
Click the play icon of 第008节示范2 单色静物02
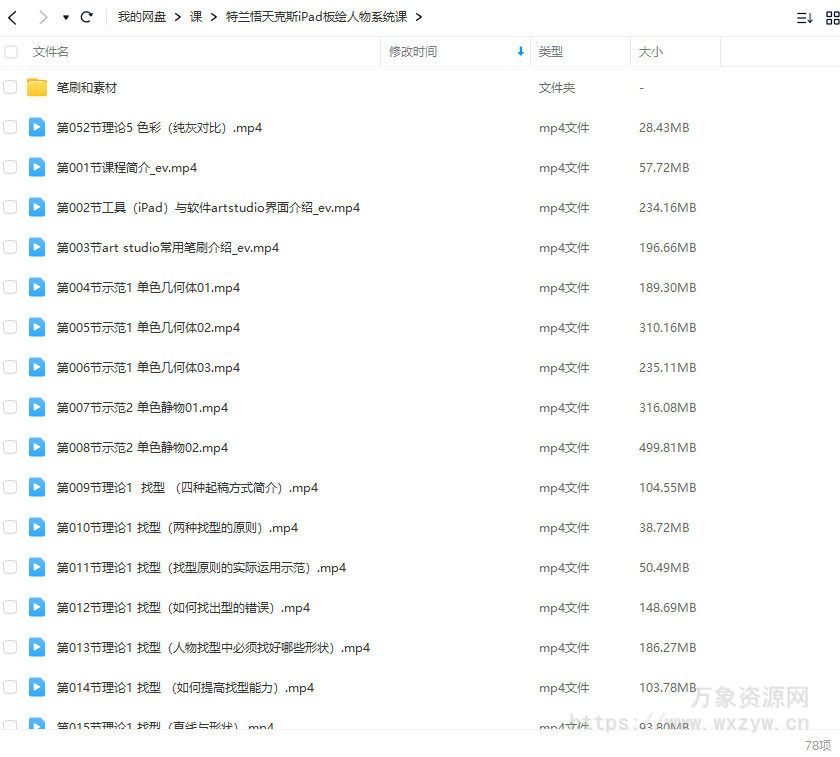point(37,447)
